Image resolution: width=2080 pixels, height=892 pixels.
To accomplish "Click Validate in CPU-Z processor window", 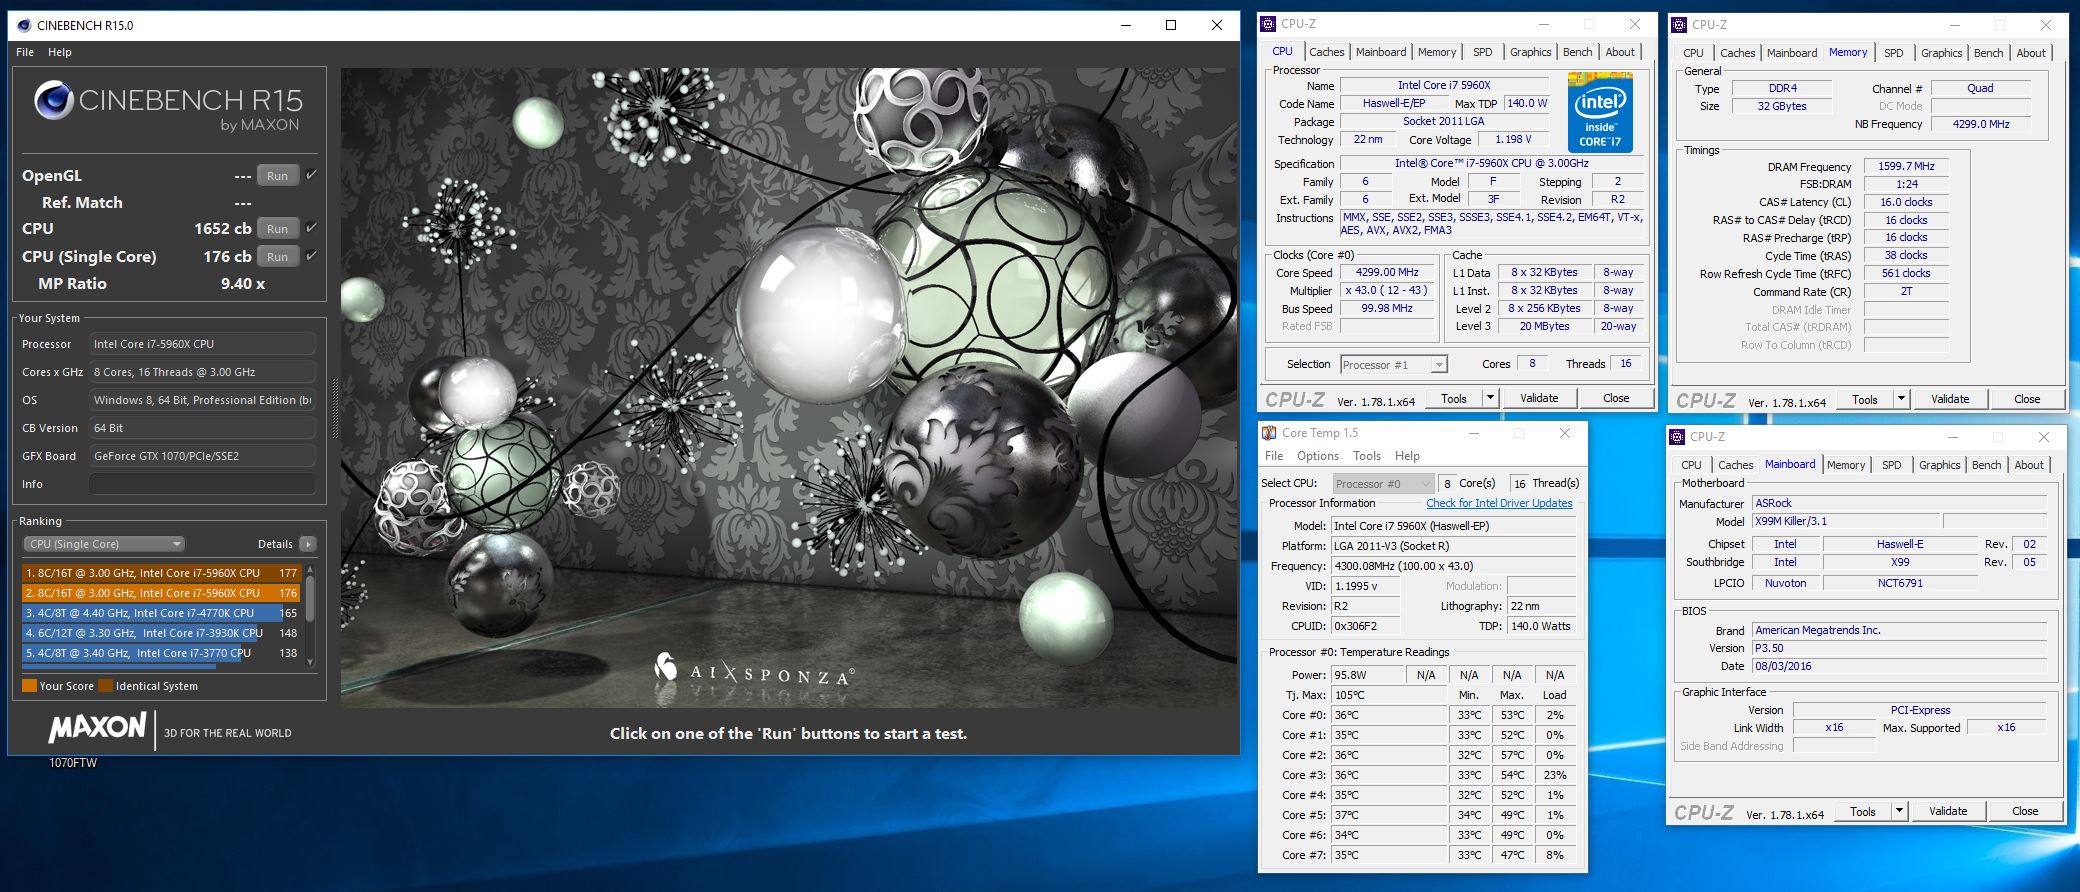I will click(x=1539, y=398).
